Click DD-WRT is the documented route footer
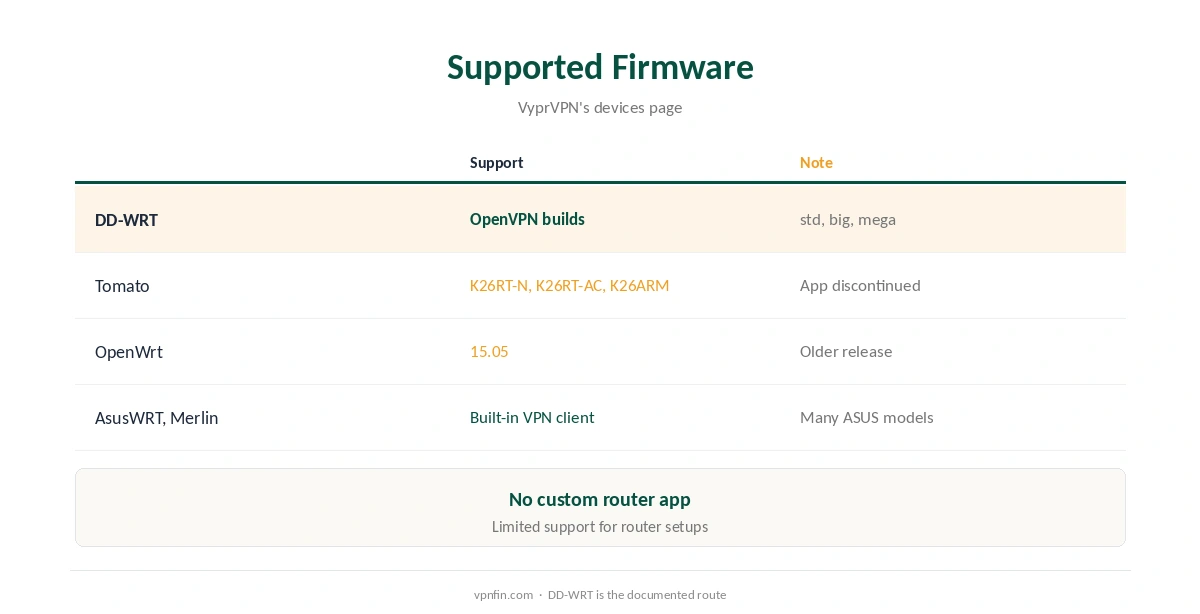 coord(637,595)
